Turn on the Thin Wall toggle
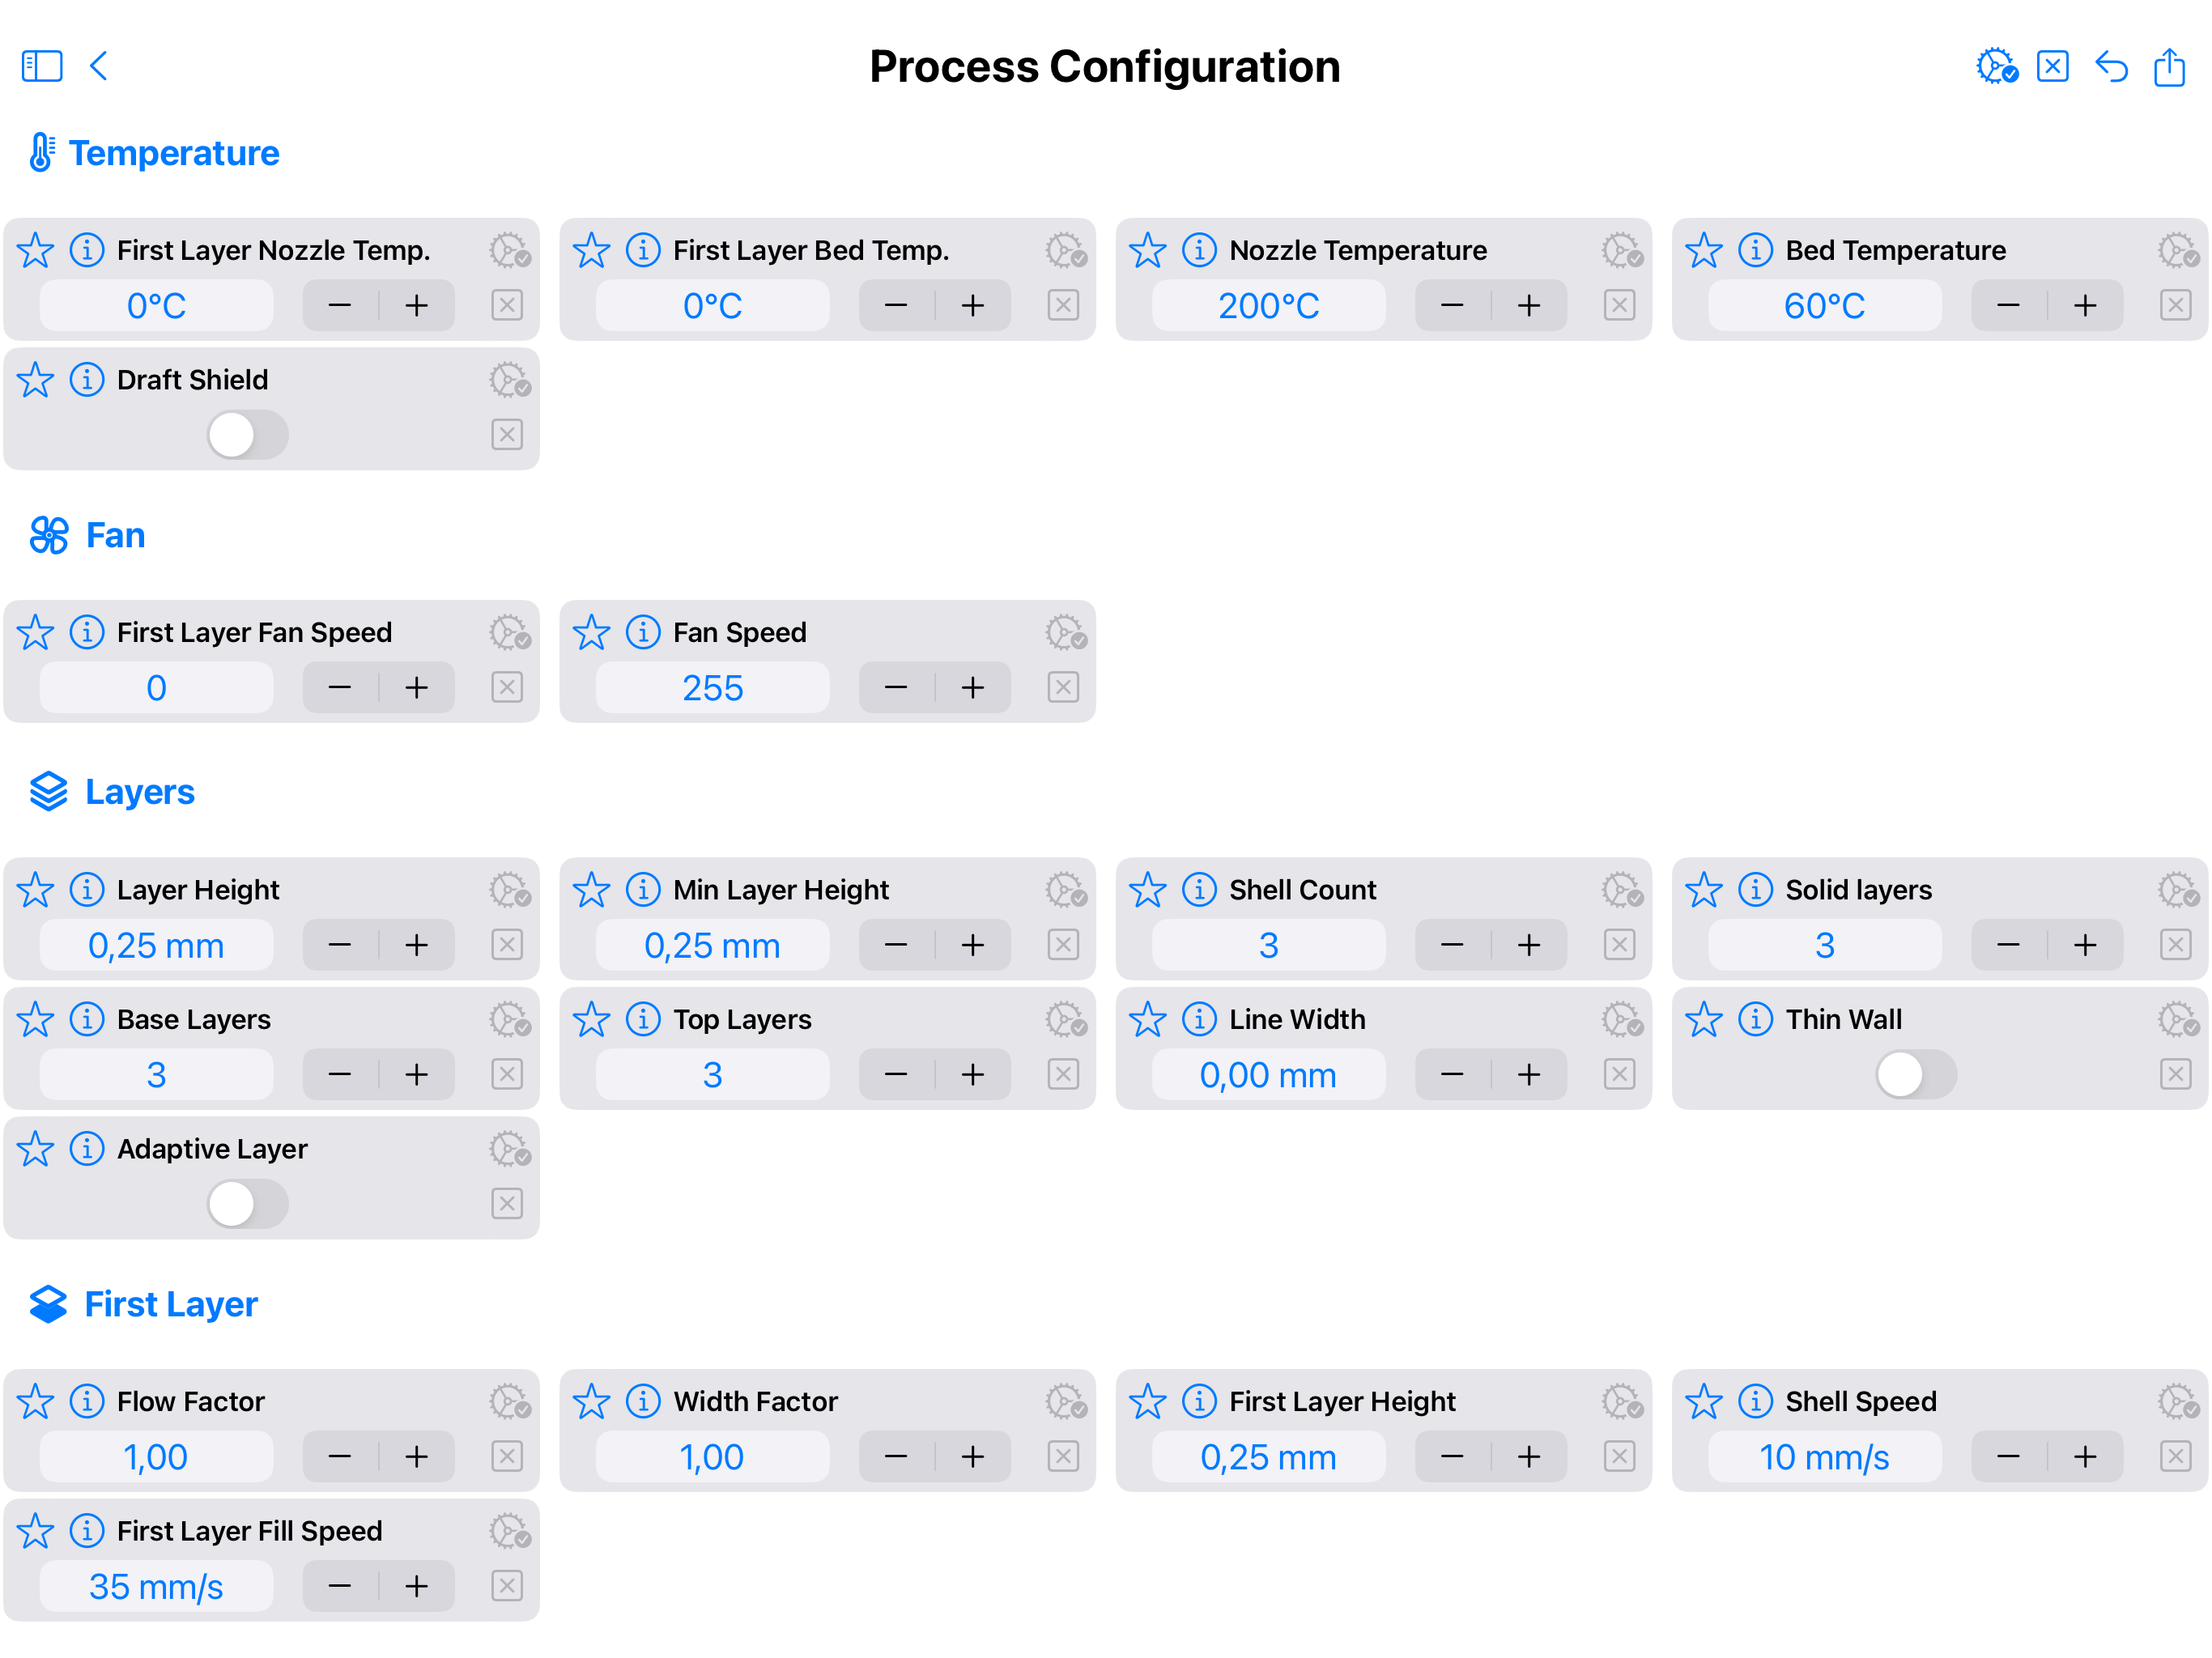The height and width of the screenshot is (1658, 2212). (x=1916, y=1075)
